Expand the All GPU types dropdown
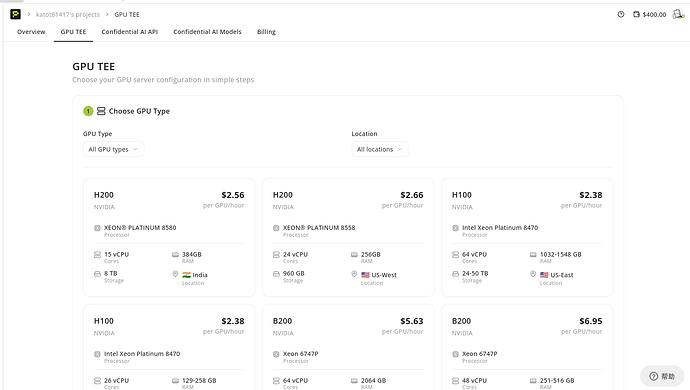The width and height of the screenshot is (690, 390). tap(114, 149)
